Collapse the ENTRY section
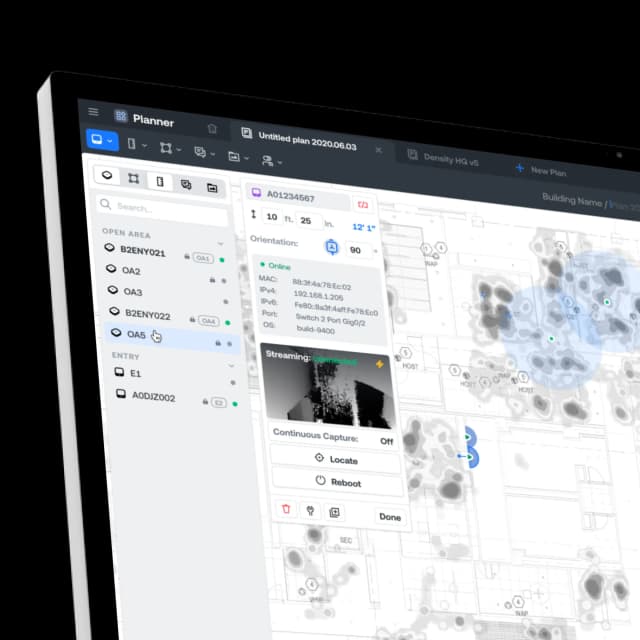Image resolution: width=640 pixels, height=640 pixels. 231,365
